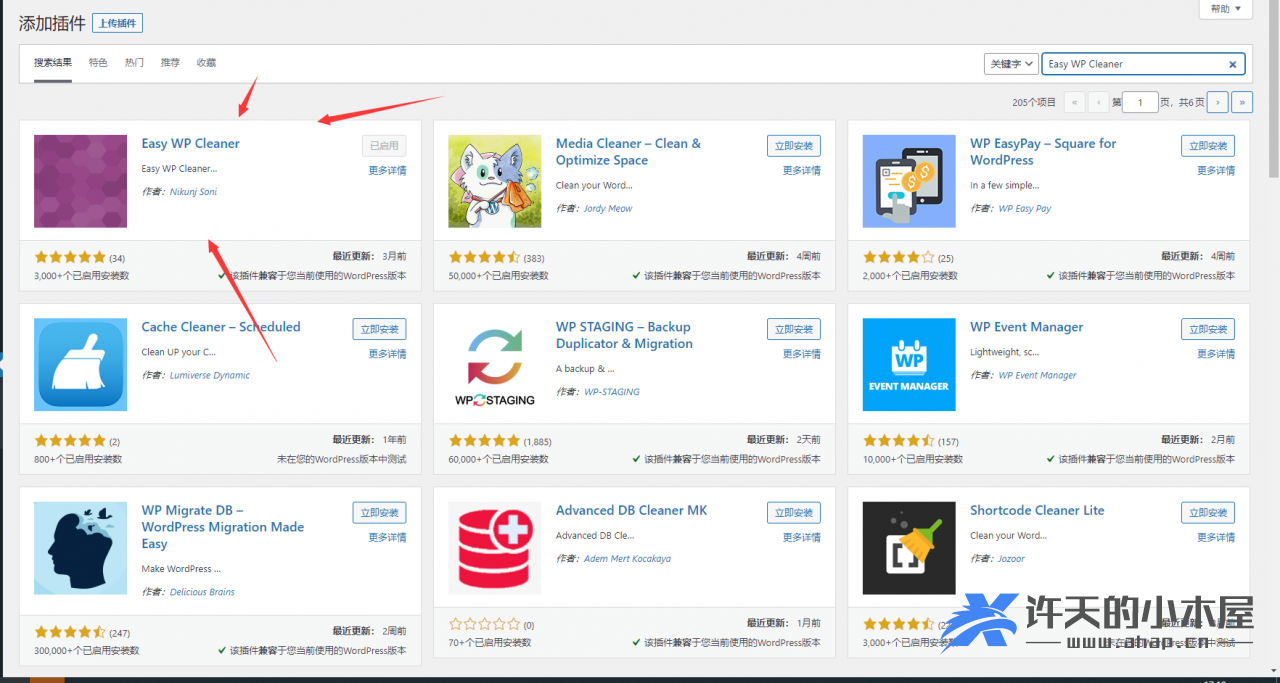
Task: Open 更多详情 for WP STAGING
Action: coord(802,354)
